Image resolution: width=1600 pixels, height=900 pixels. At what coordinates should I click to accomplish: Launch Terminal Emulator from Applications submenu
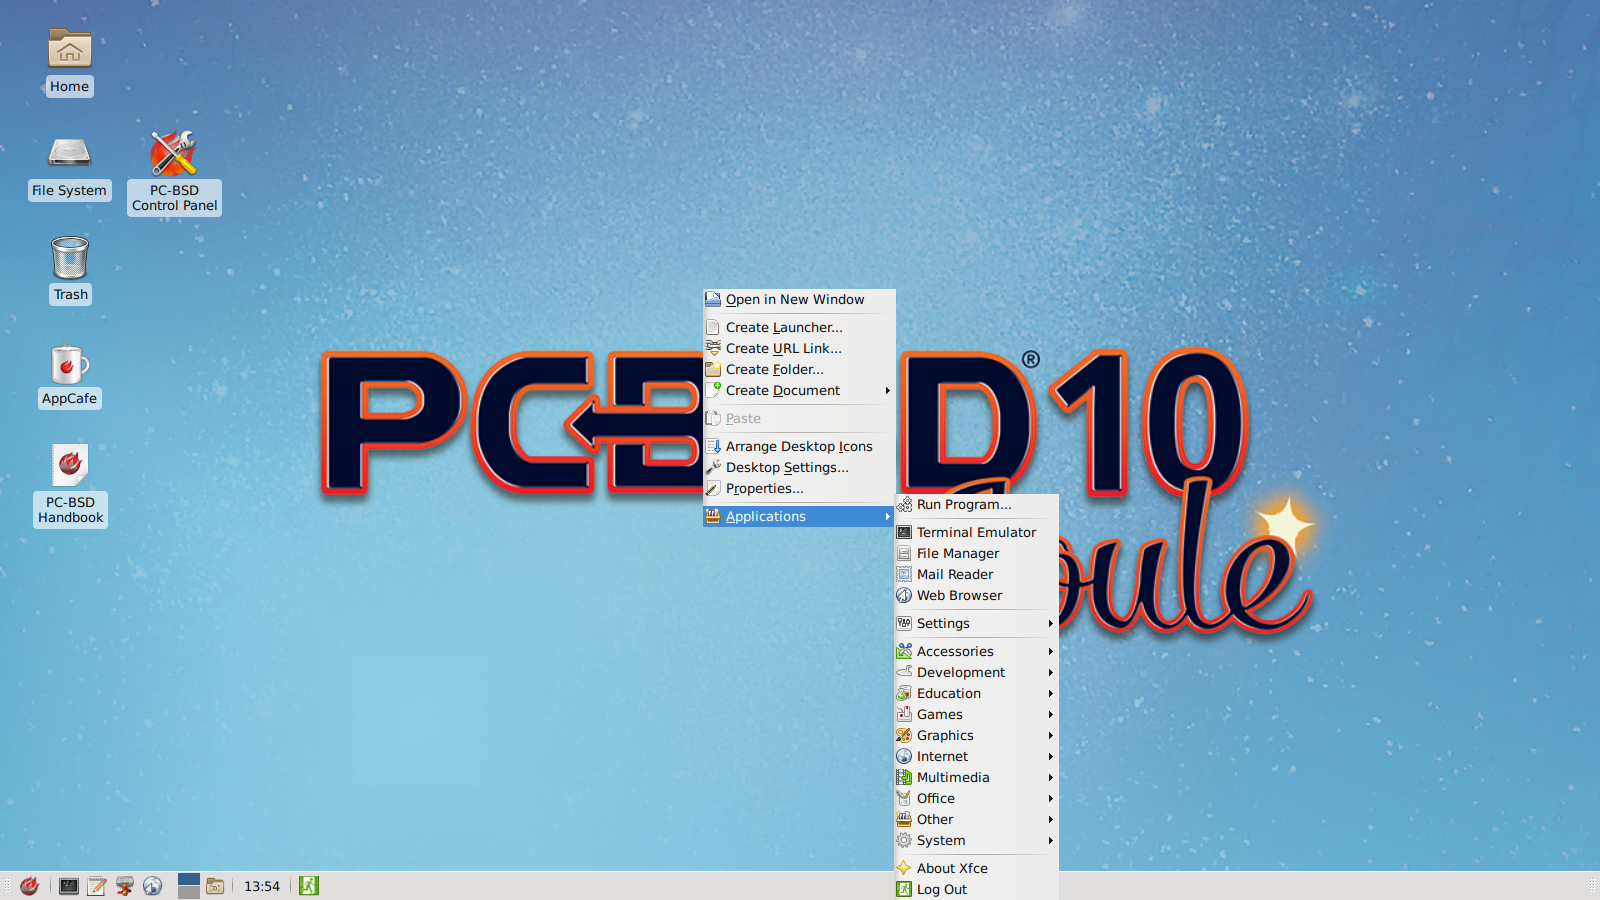pos(976,532)
